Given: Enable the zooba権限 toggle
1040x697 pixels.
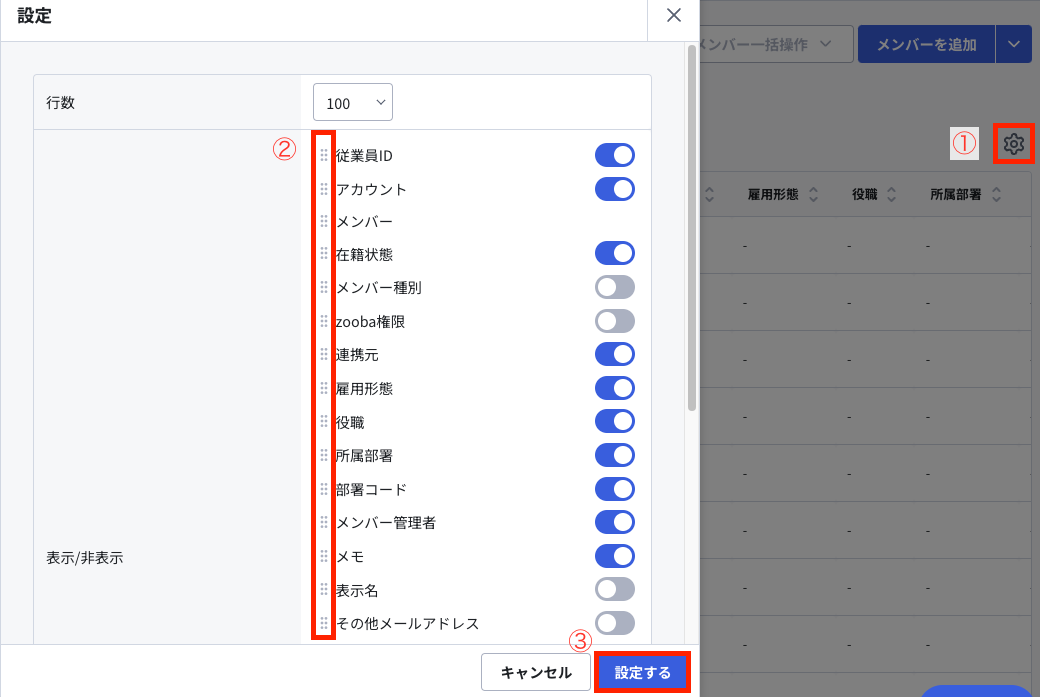Looking at the screenshot, I should (x=615, y=321).
